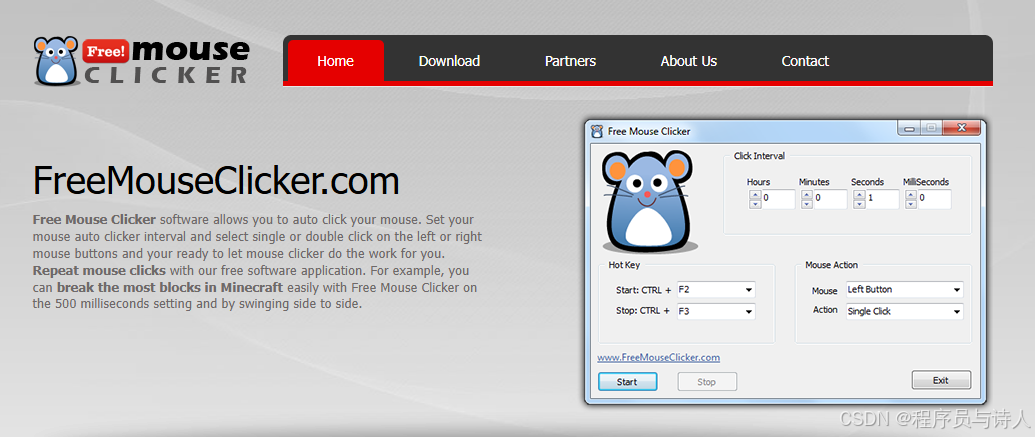Click the 'Start: CTRL +' label

tap(642, 290)
